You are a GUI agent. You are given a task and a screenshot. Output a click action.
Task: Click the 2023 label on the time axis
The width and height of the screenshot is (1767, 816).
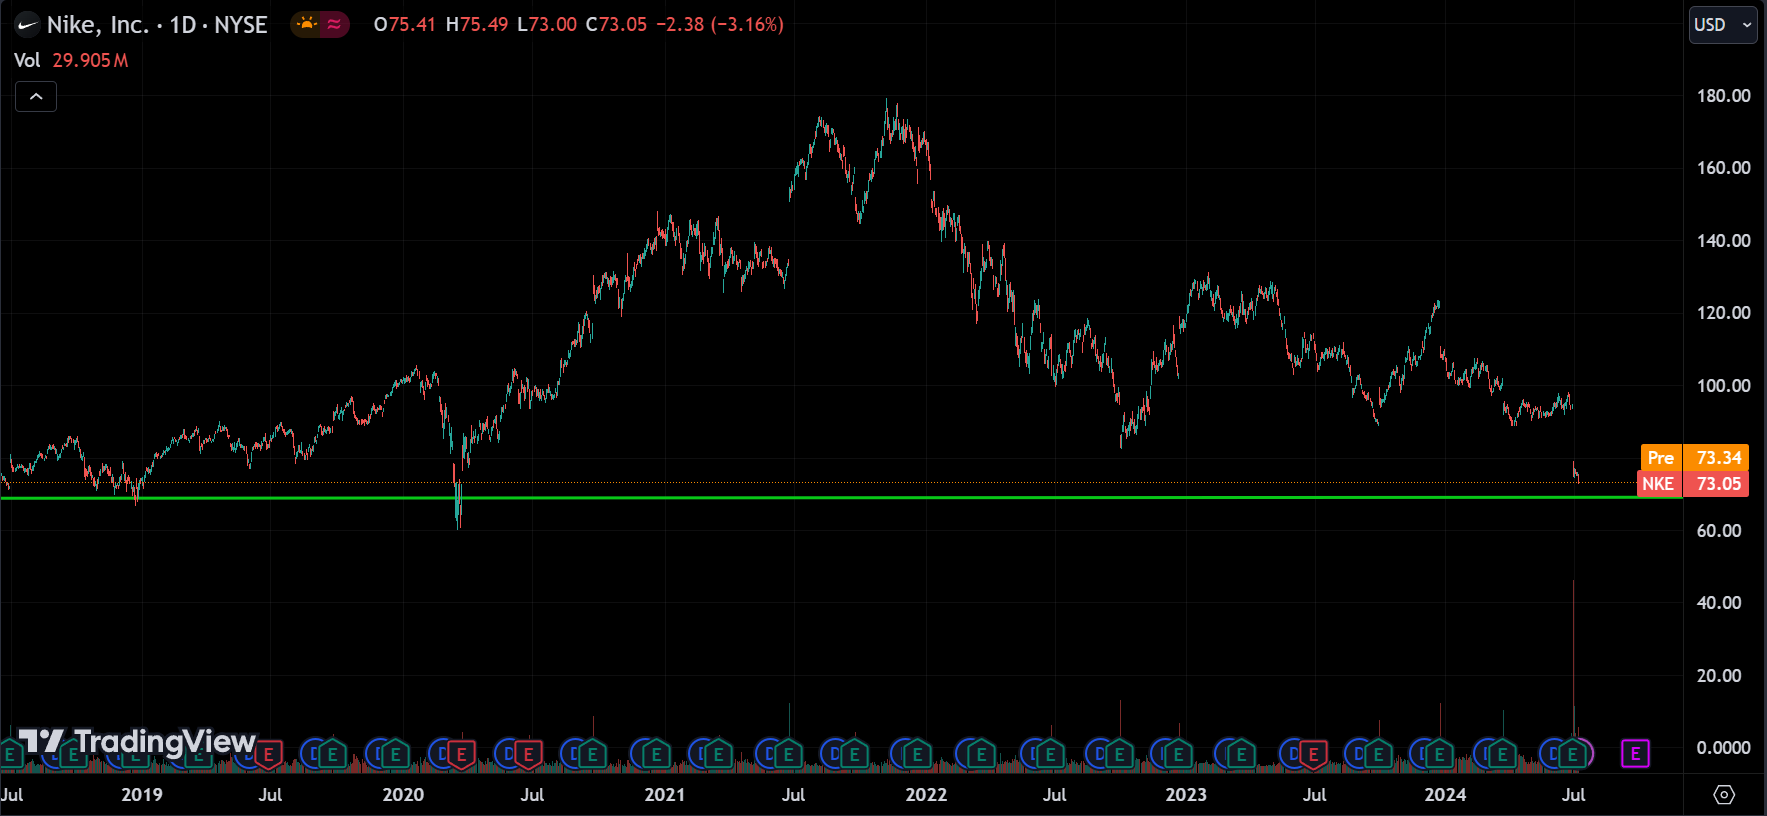[1186, 795]
